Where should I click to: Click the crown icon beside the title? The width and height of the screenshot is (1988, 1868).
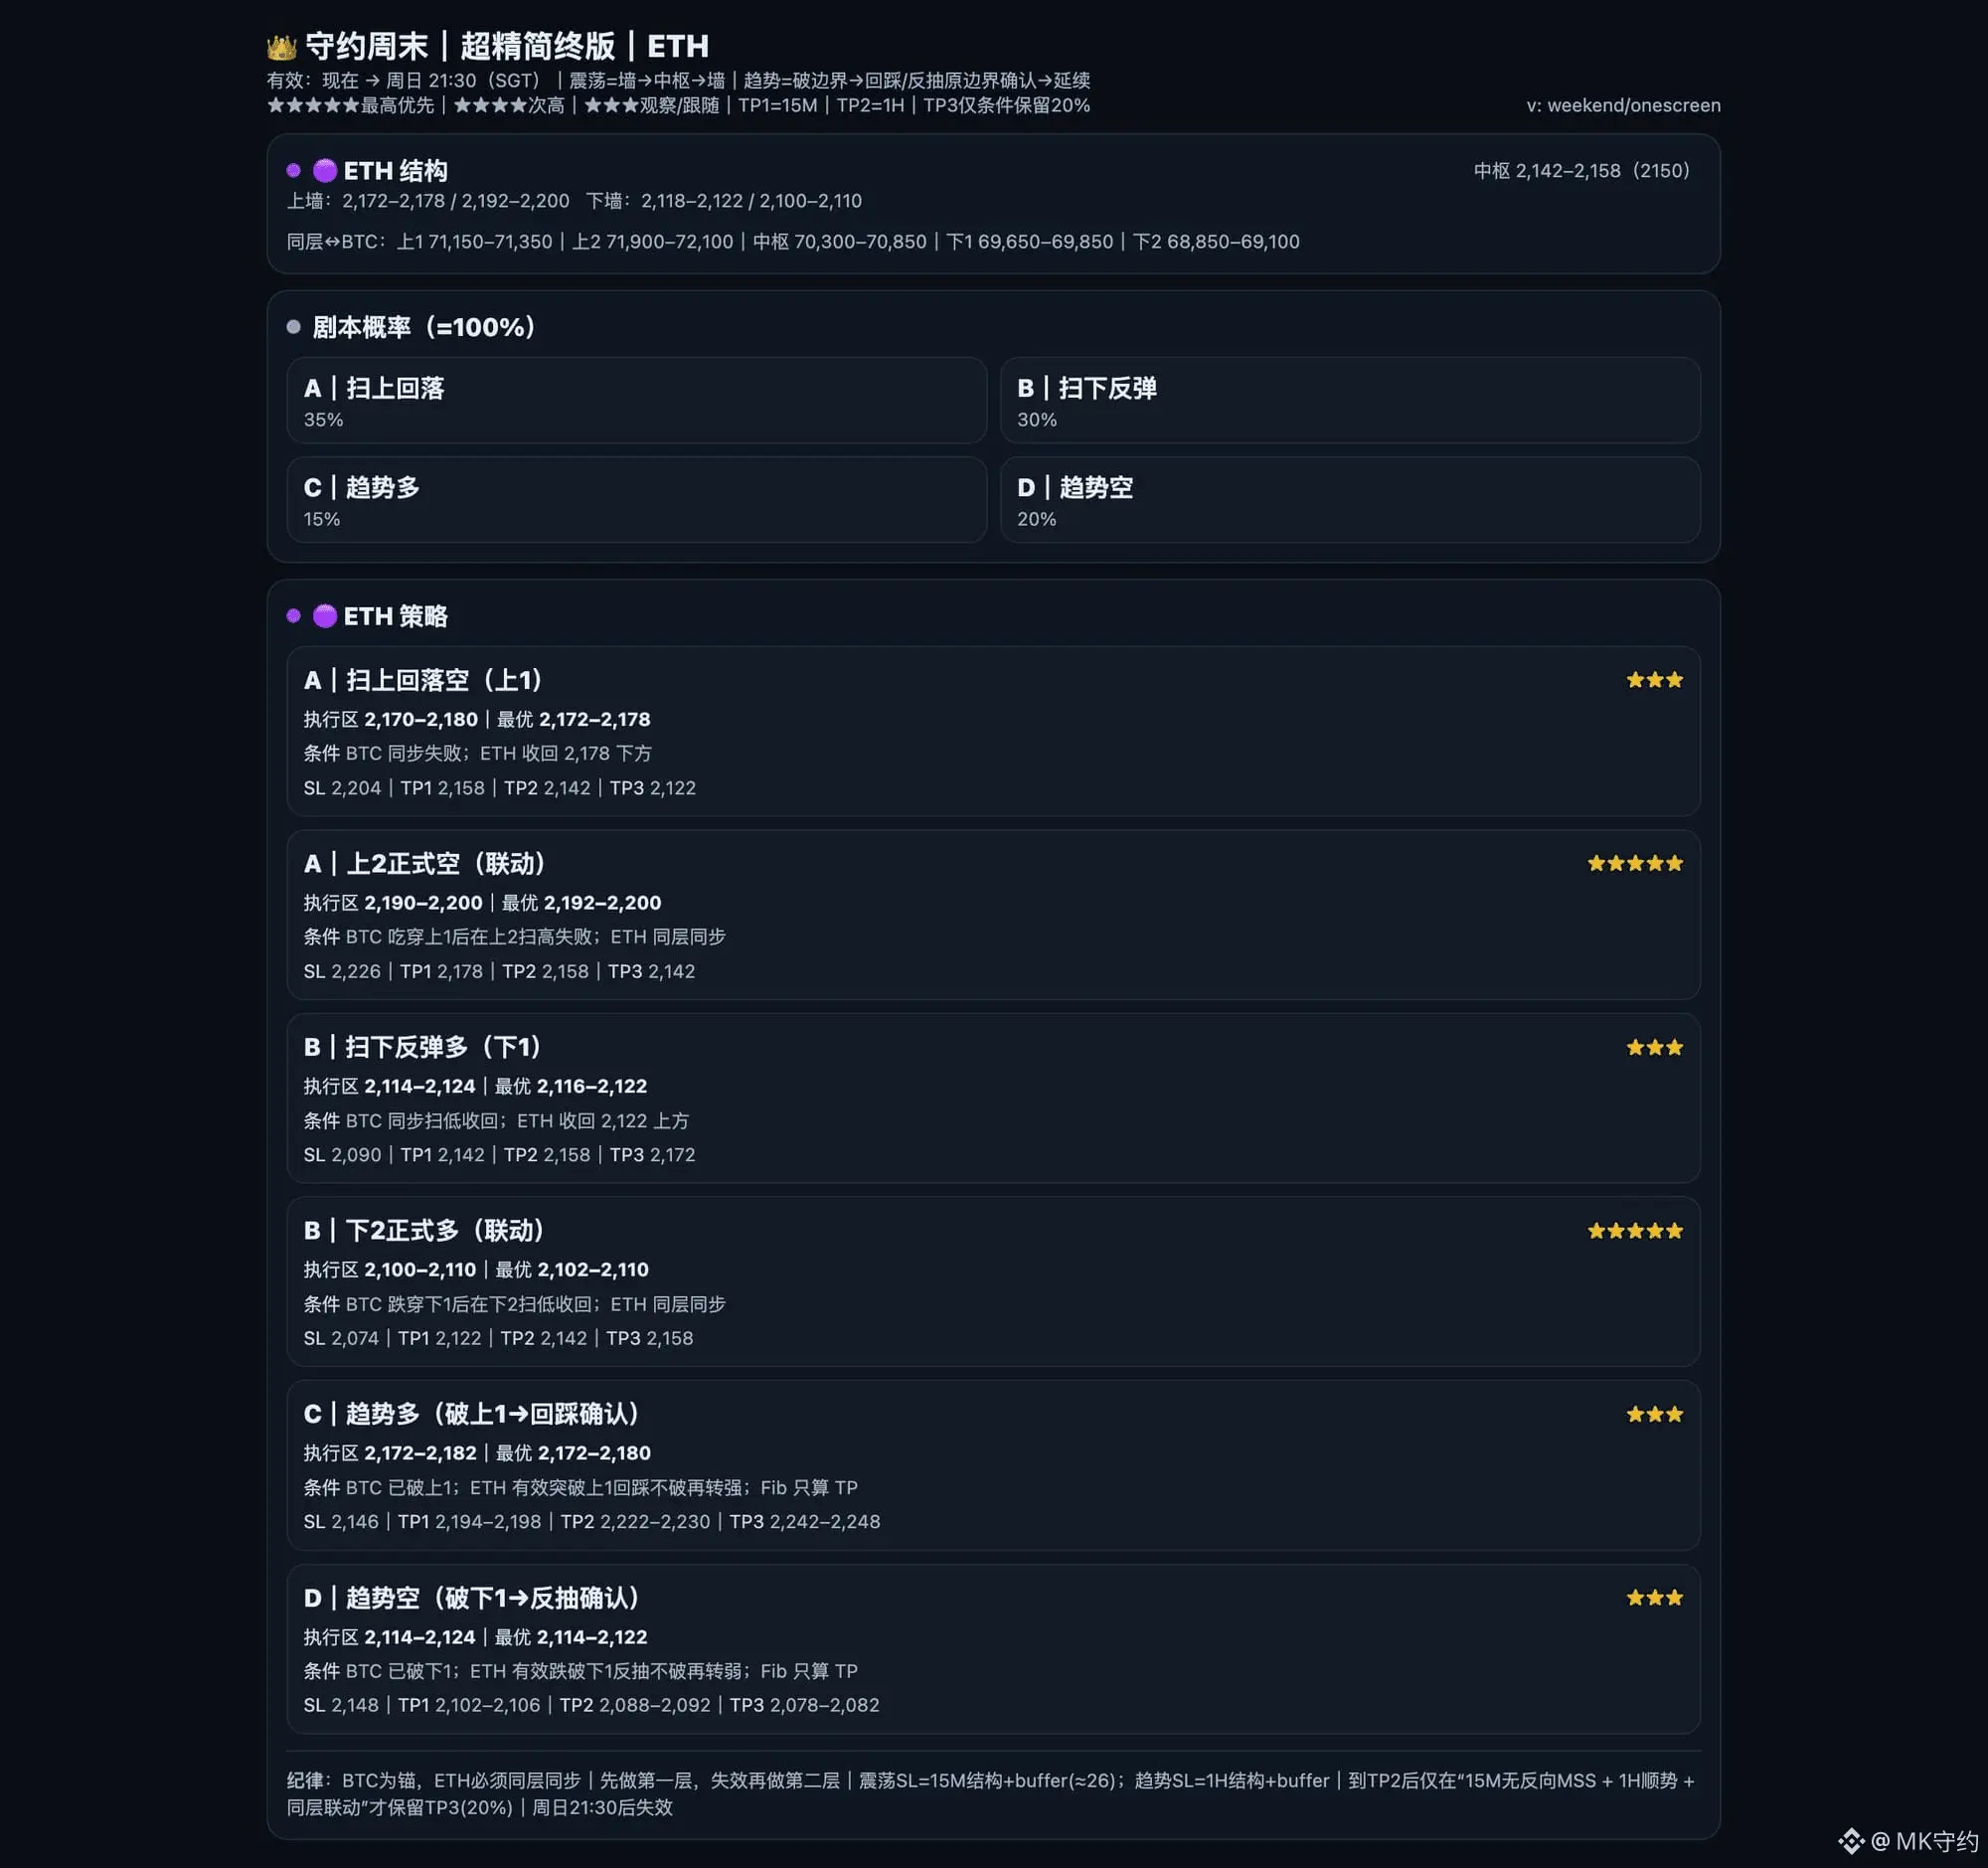point(282,47)
